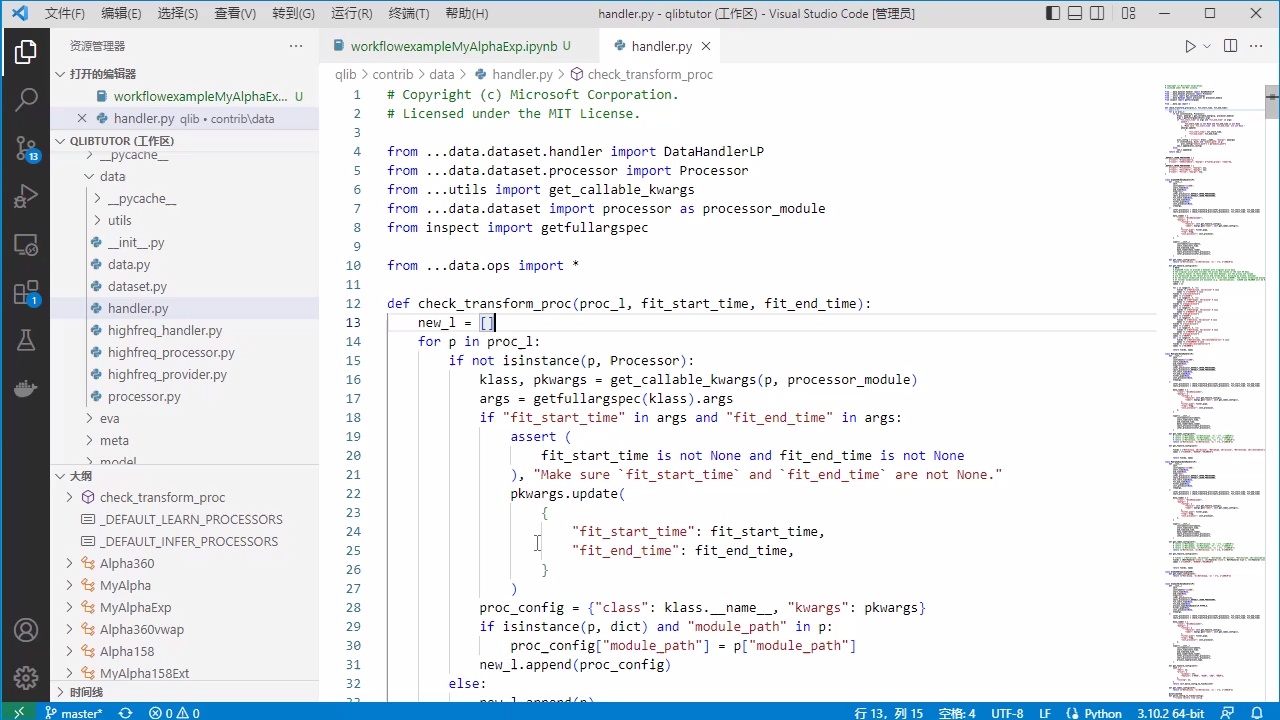The image size is (1280, 720).
Task: Click Python language mode in status bar
Action: [x=1103, y=713]
